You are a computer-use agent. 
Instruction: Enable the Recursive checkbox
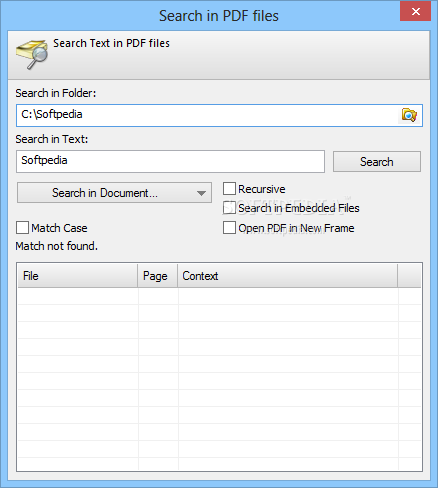tap(229, 189)
